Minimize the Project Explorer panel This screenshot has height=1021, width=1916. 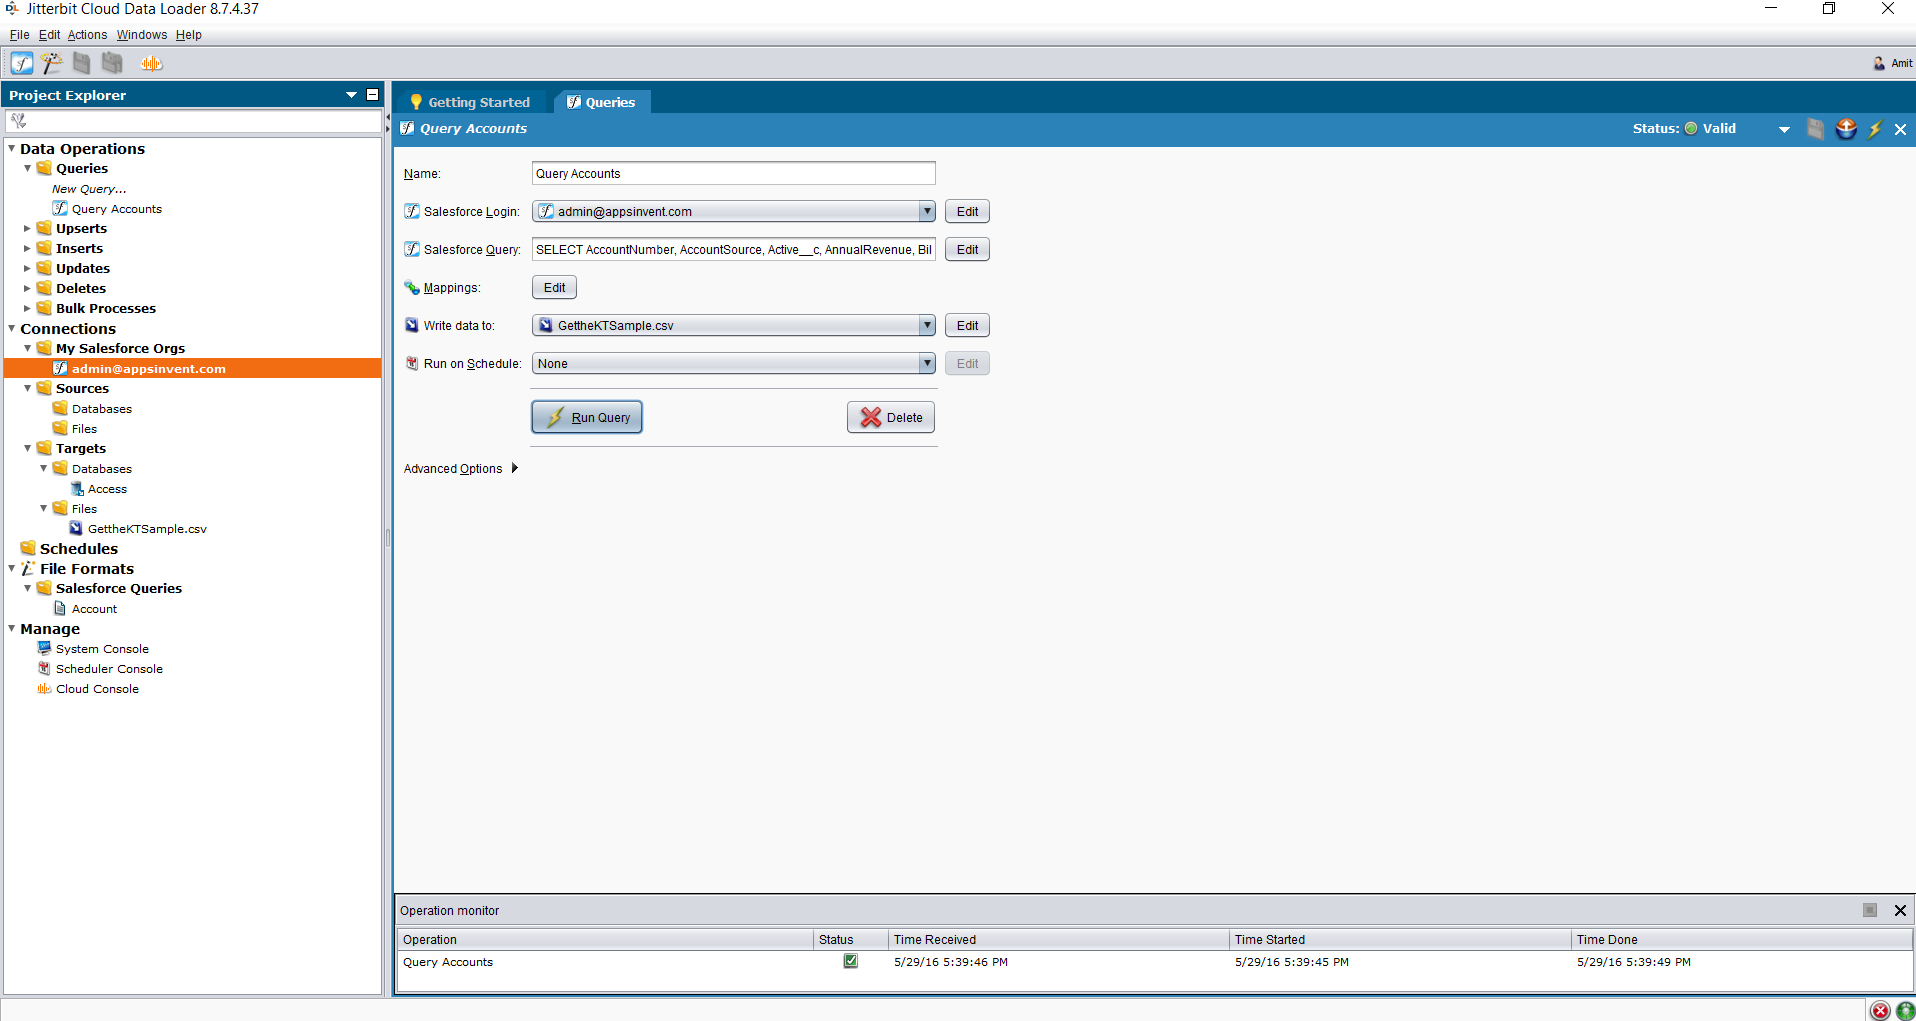373,95
